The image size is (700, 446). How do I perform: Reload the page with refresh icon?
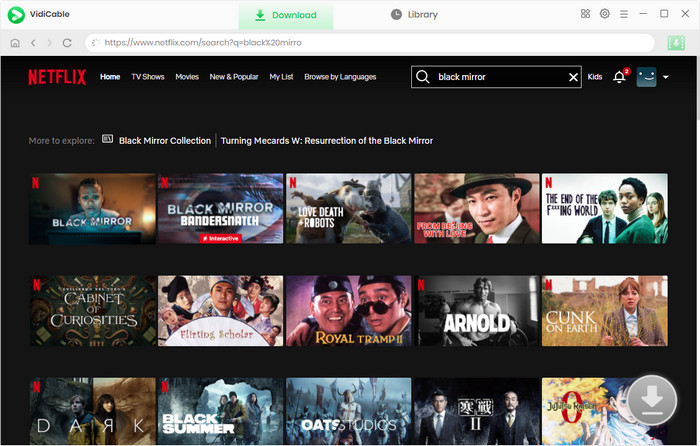coord(67,43)
